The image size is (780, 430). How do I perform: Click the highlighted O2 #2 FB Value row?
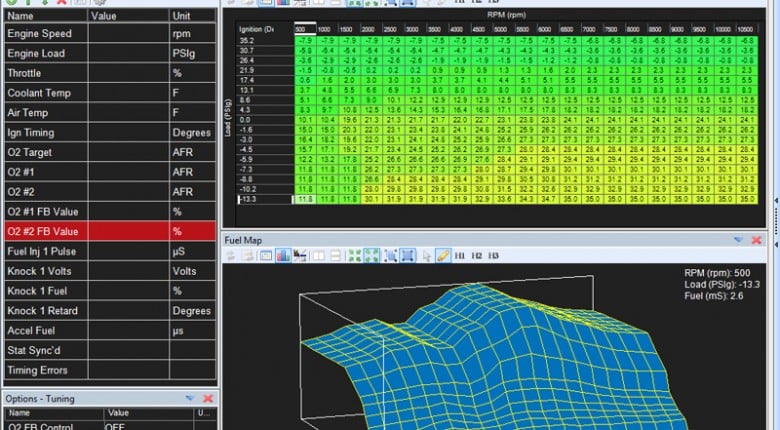(110, 231)
